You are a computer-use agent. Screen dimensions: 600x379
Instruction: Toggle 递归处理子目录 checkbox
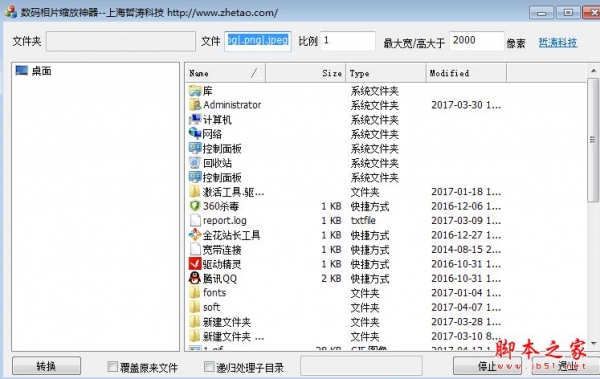pyautogui.click(x=209, y=367)
